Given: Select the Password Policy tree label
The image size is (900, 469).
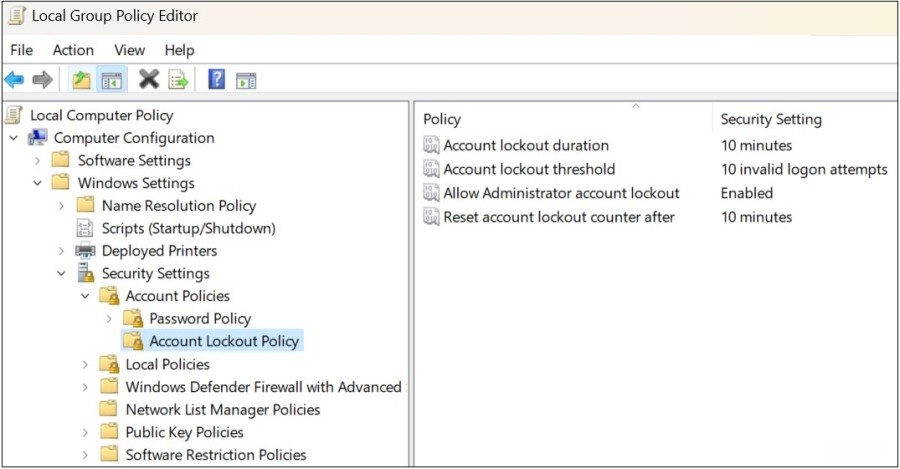Looking at the screenshot, I should point(200,318).
